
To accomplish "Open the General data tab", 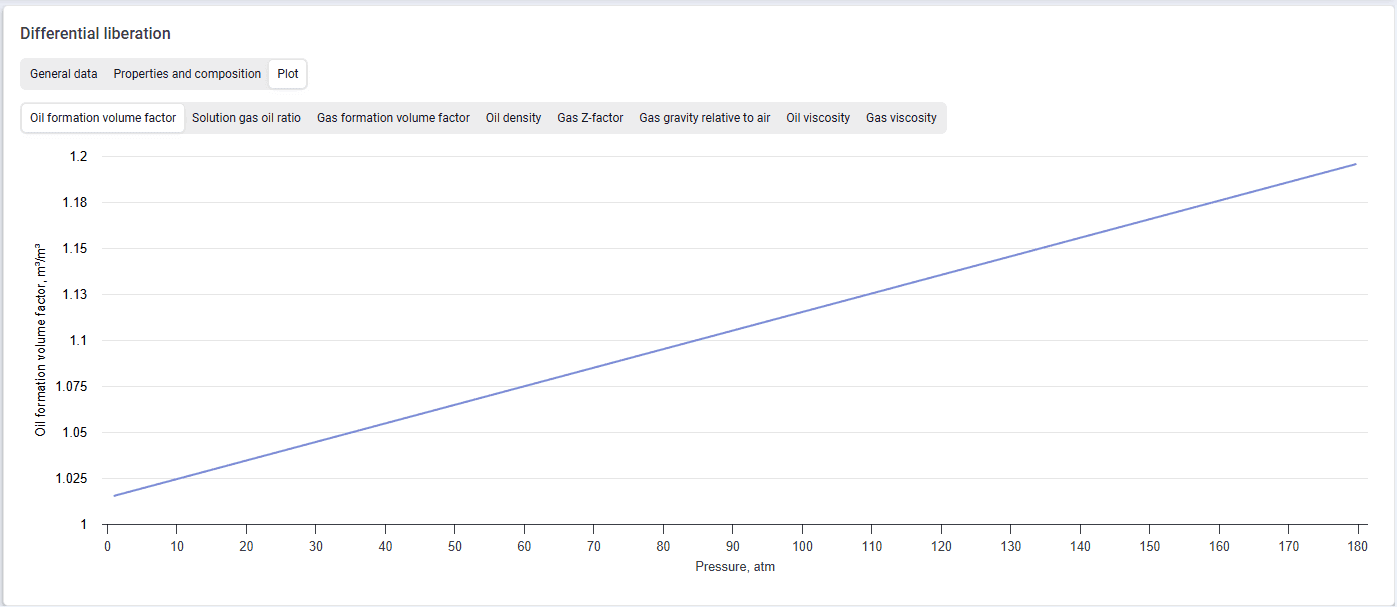I will pyautogui.click(x=64, y=74).
